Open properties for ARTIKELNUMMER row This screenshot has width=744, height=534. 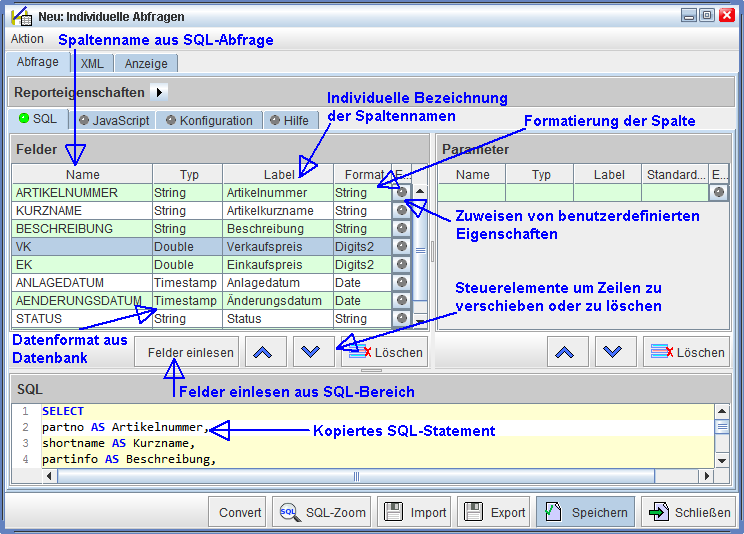401,193
